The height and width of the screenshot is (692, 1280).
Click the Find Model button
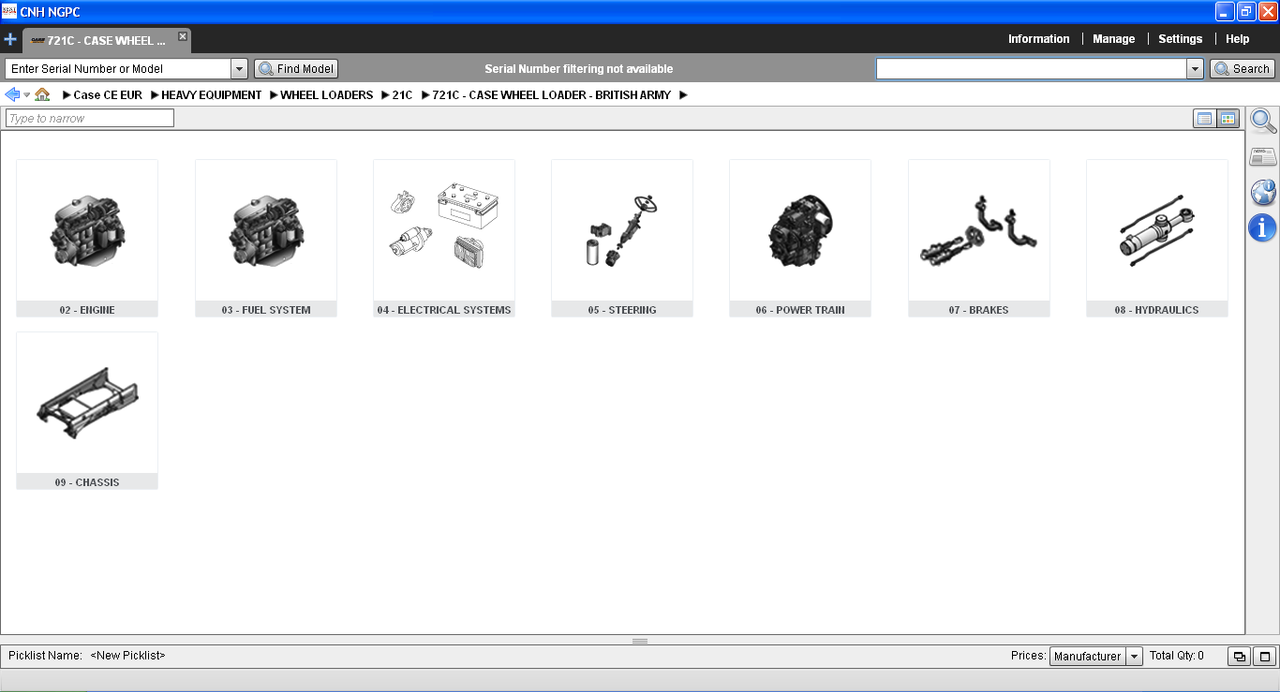(296, 69)
